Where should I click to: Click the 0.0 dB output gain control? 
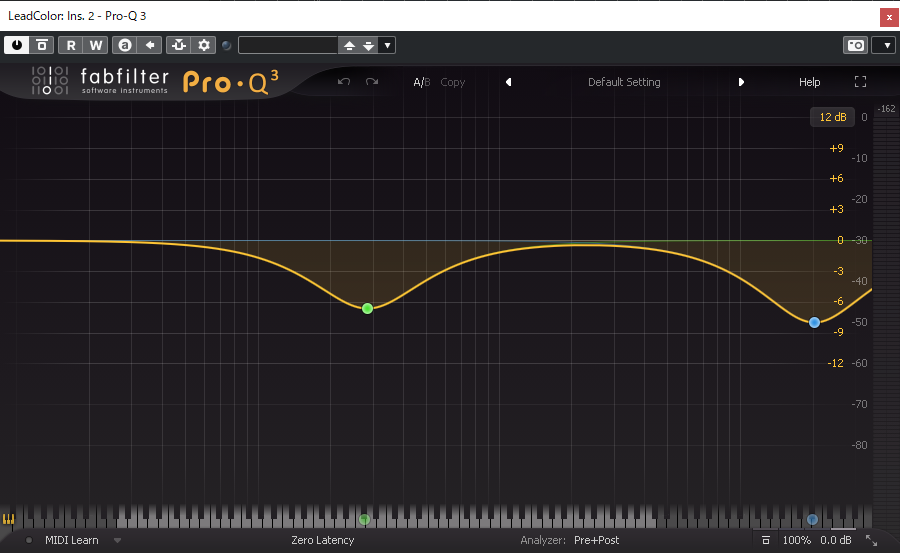pos(836,540)
